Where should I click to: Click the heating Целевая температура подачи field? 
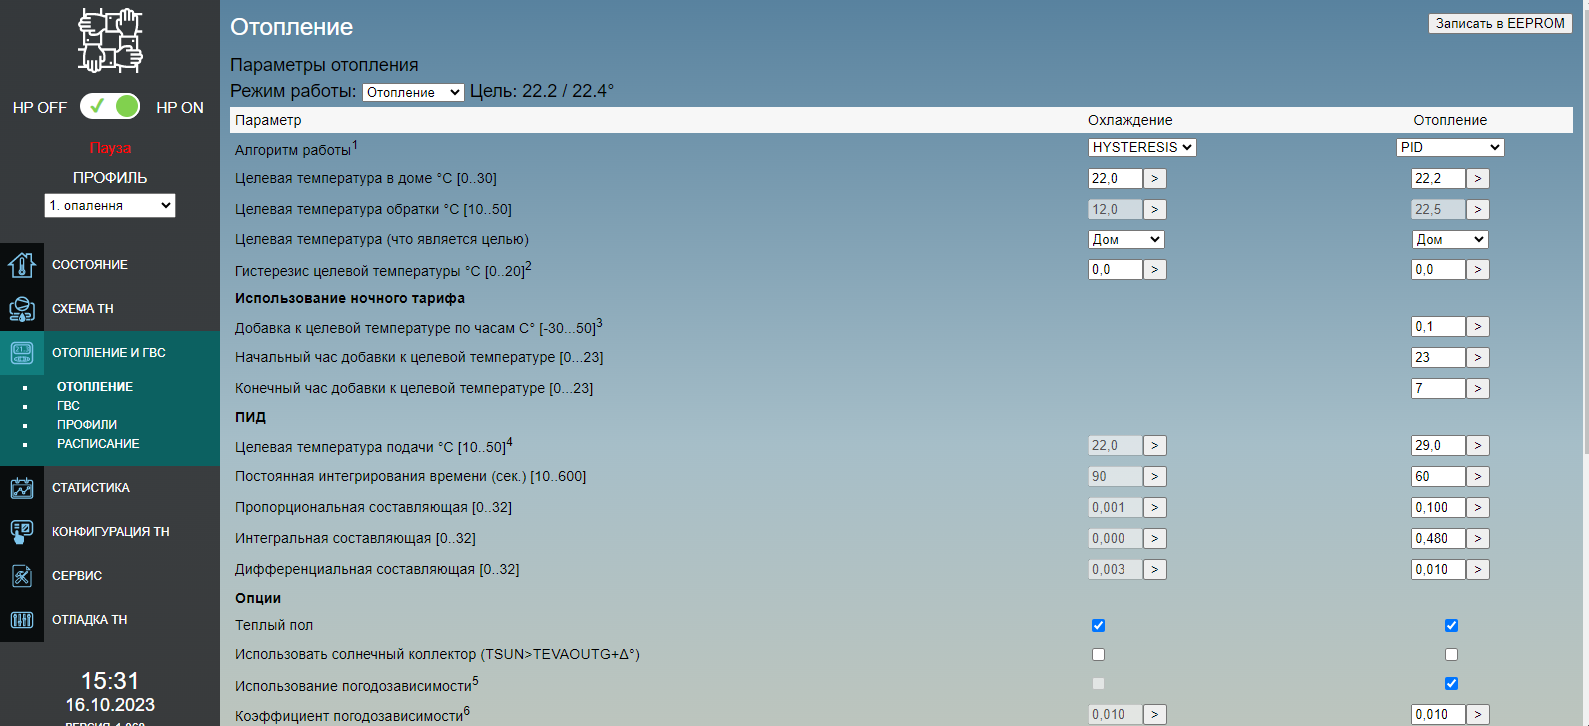(1438, 445)
